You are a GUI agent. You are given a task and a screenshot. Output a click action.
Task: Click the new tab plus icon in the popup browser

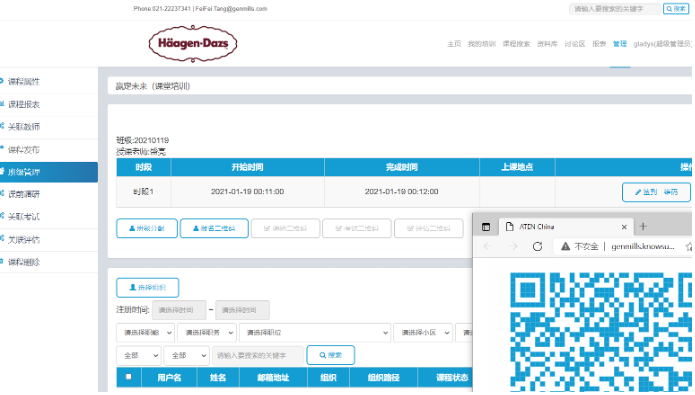pyautogui.click(x=643, y=227)
